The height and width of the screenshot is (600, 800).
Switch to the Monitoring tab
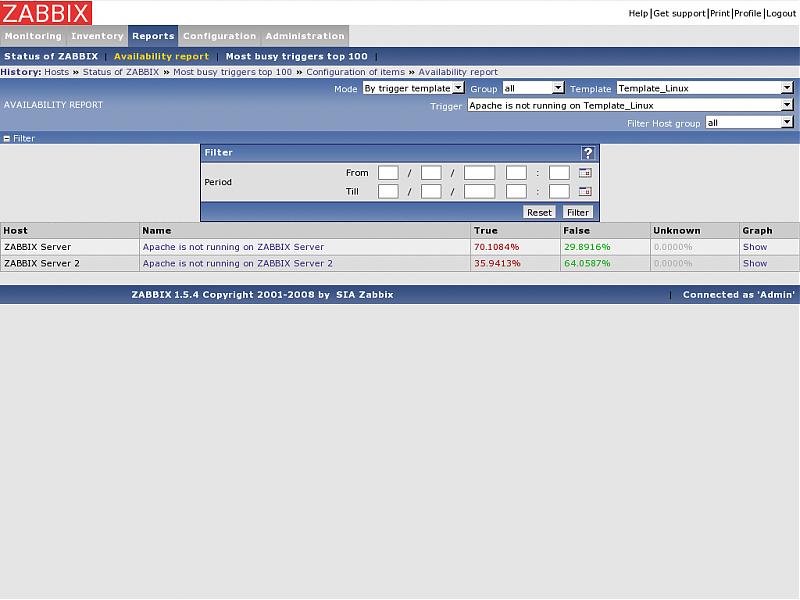[x=33, y=36]
